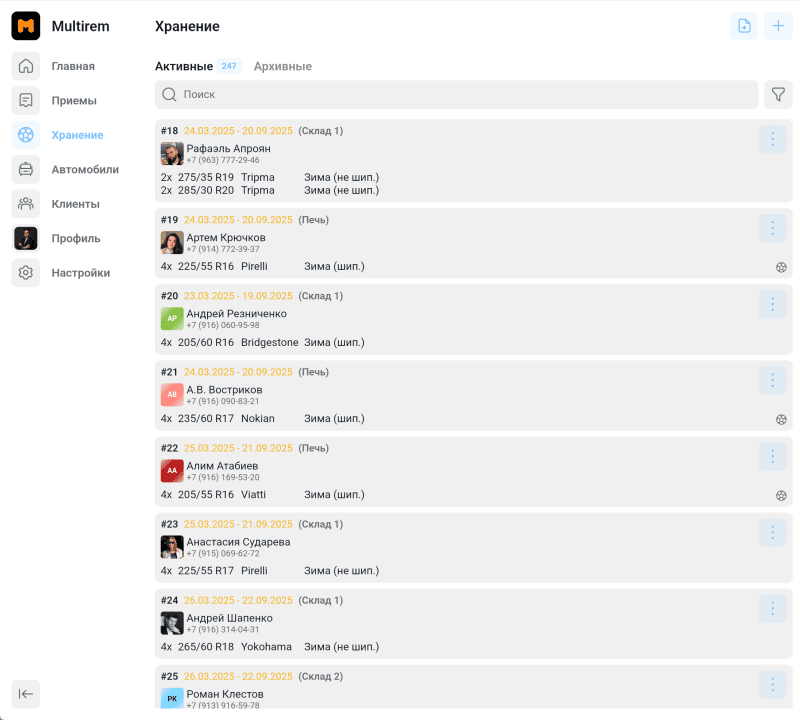Open the Автомобили section

click(84, 170)
